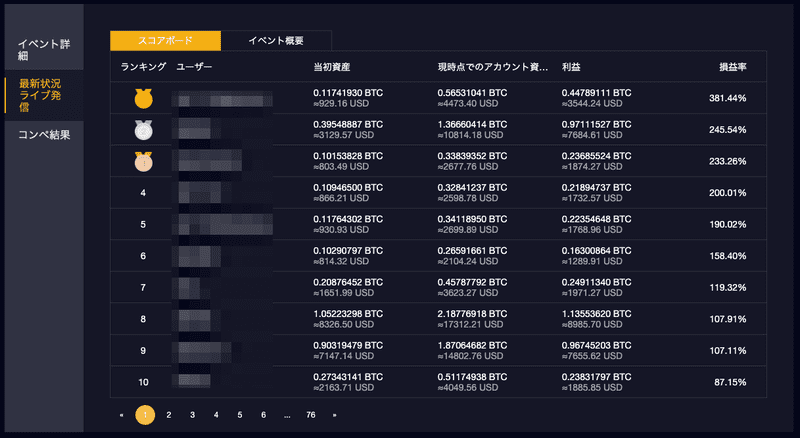Click the 158.40% profit rate value
800x438 pixels.
click(728, 256)
